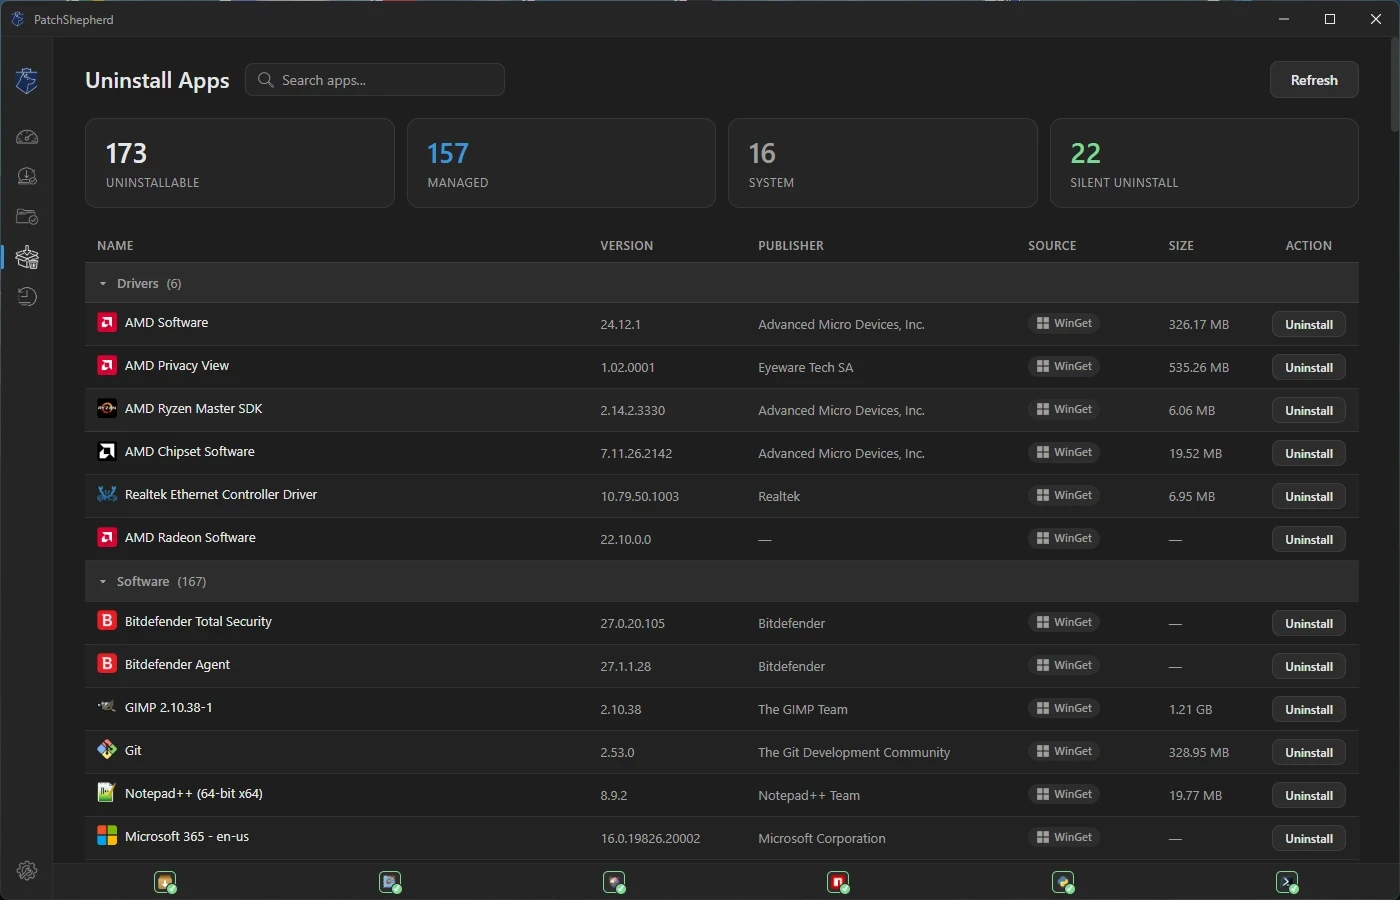Click the 16 System stat card
The width and height of the screenshot is (1400, 900).
click(x=883, y=163)
